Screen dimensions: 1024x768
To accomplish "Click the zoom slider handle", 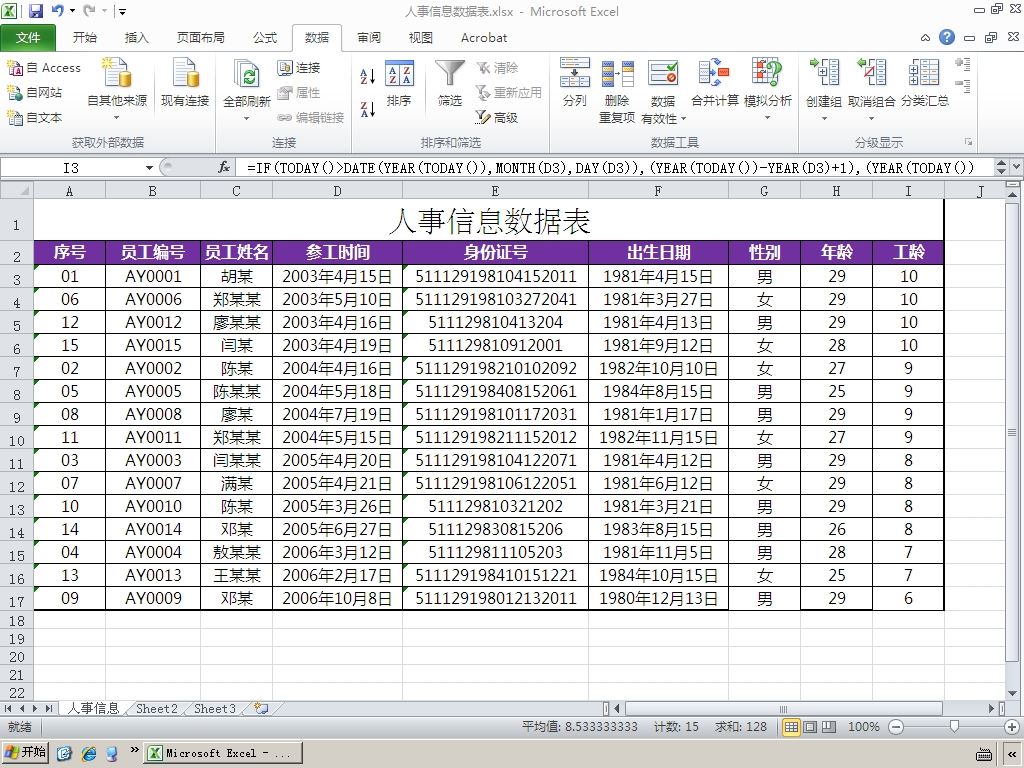I will [x=954, y=726].
